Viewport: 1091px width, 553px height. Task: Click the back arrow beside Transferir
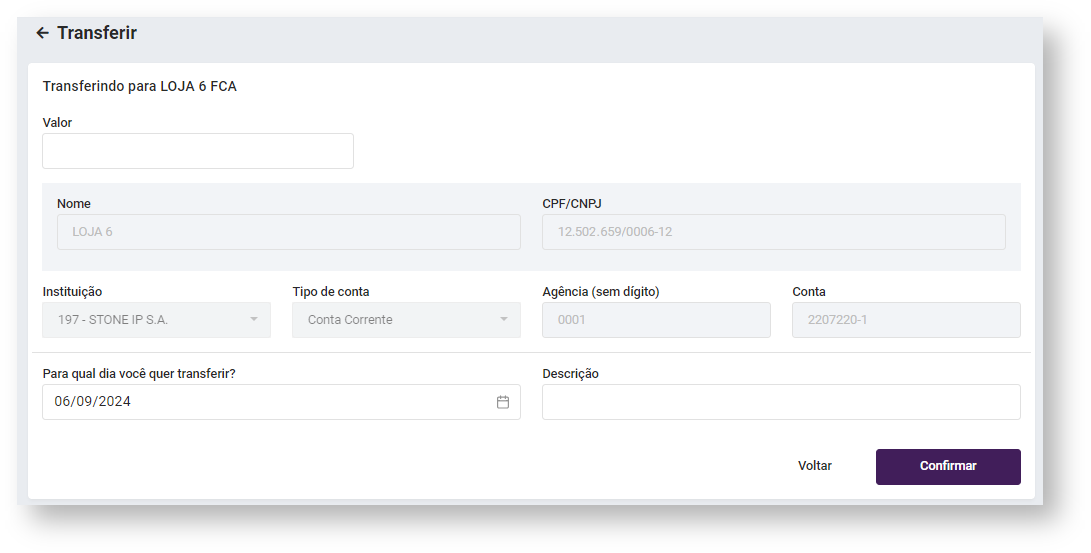click(42, 33)
